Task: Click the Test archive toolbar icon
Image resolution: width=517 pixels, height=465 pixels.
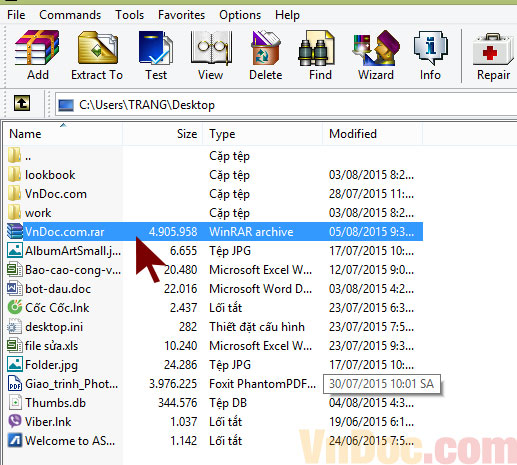Action: [156, 48]
